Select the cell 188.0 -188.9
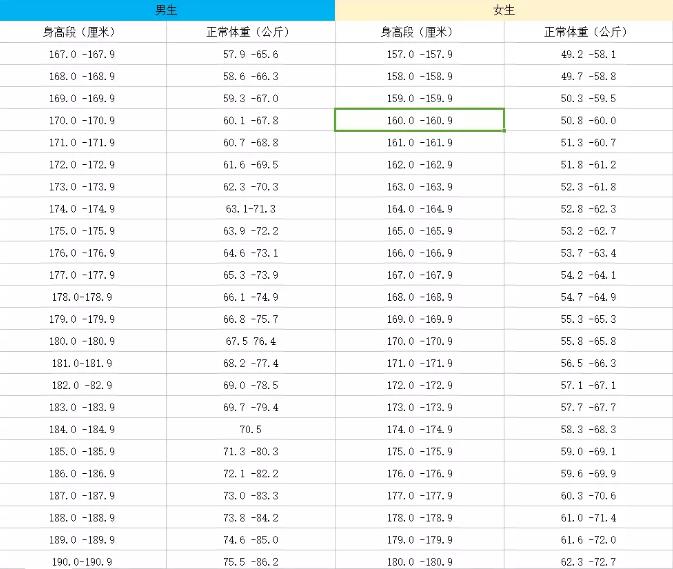Image resolution: width=673 pixels, height=569 pixels. [x=83, y=518]
